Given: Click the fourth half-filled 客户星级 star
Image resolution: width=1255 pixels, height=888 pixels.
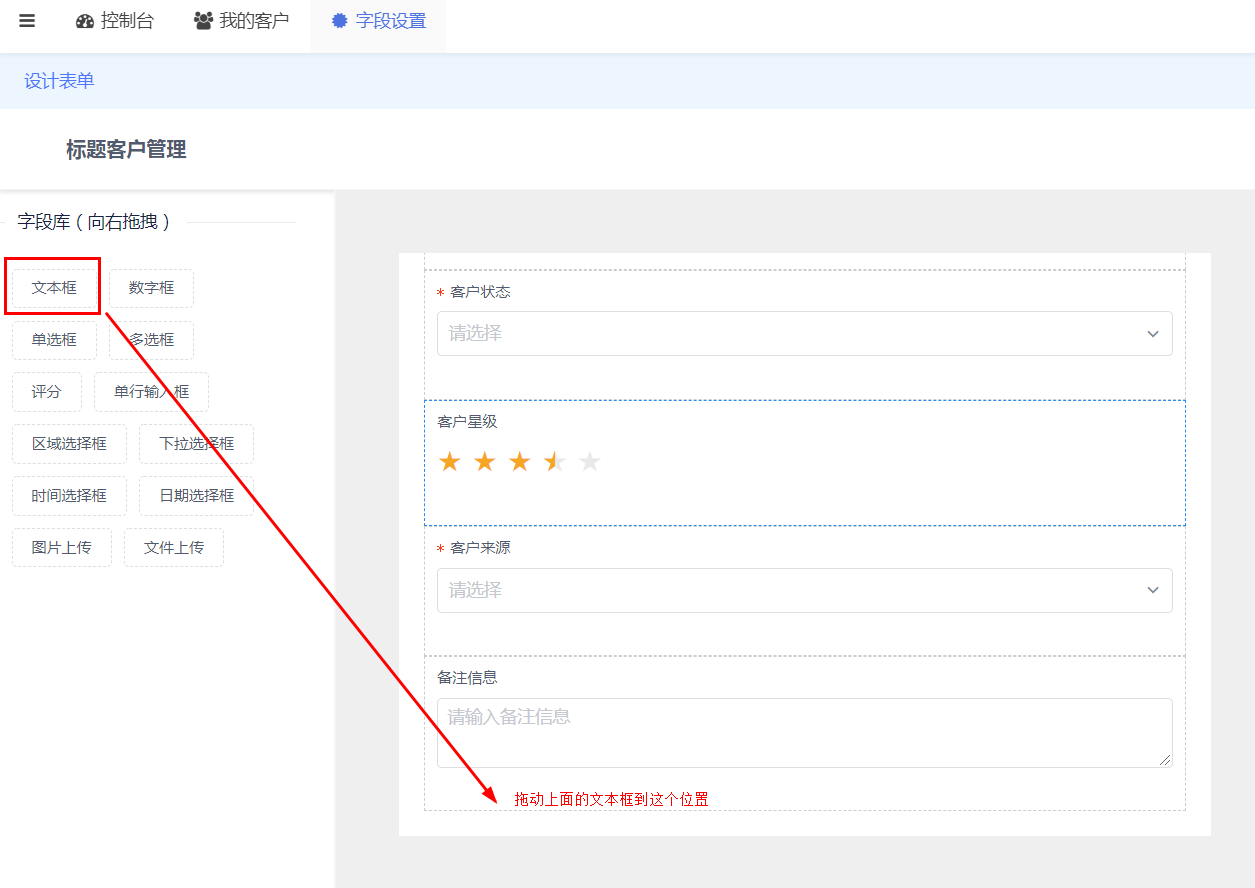Looking at the screenshot, I should (555, 462).
